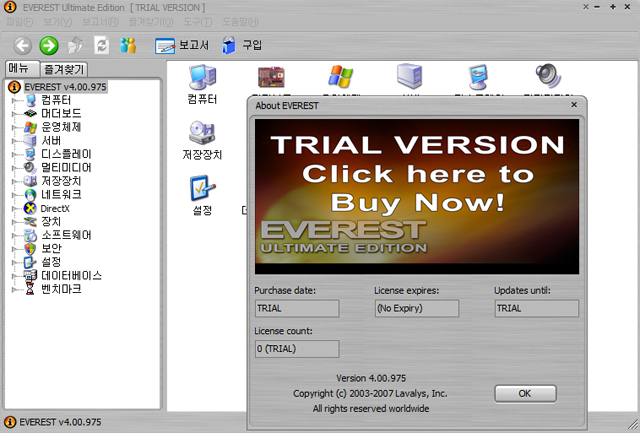
Task: Expand the 운영체제 tree node
Action: [15, 127]
